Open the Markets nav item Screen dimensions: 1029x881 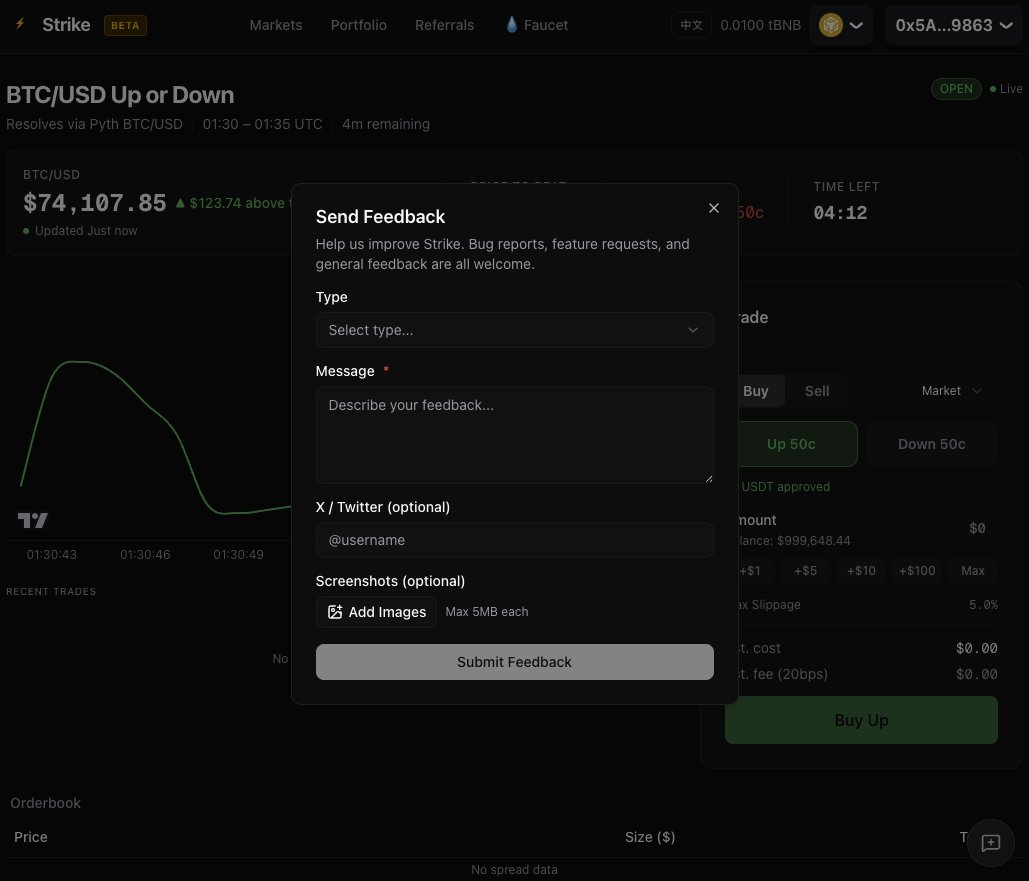pos(276,25)
